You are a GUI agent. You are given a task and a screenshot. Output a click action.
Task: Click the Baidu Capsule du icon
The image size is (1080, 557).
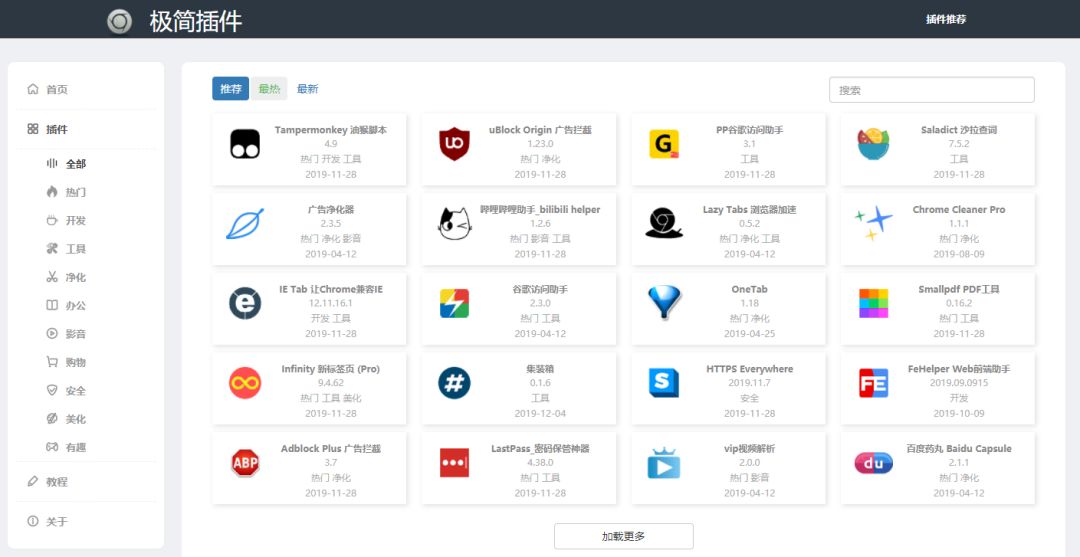[x=873, y=463]
